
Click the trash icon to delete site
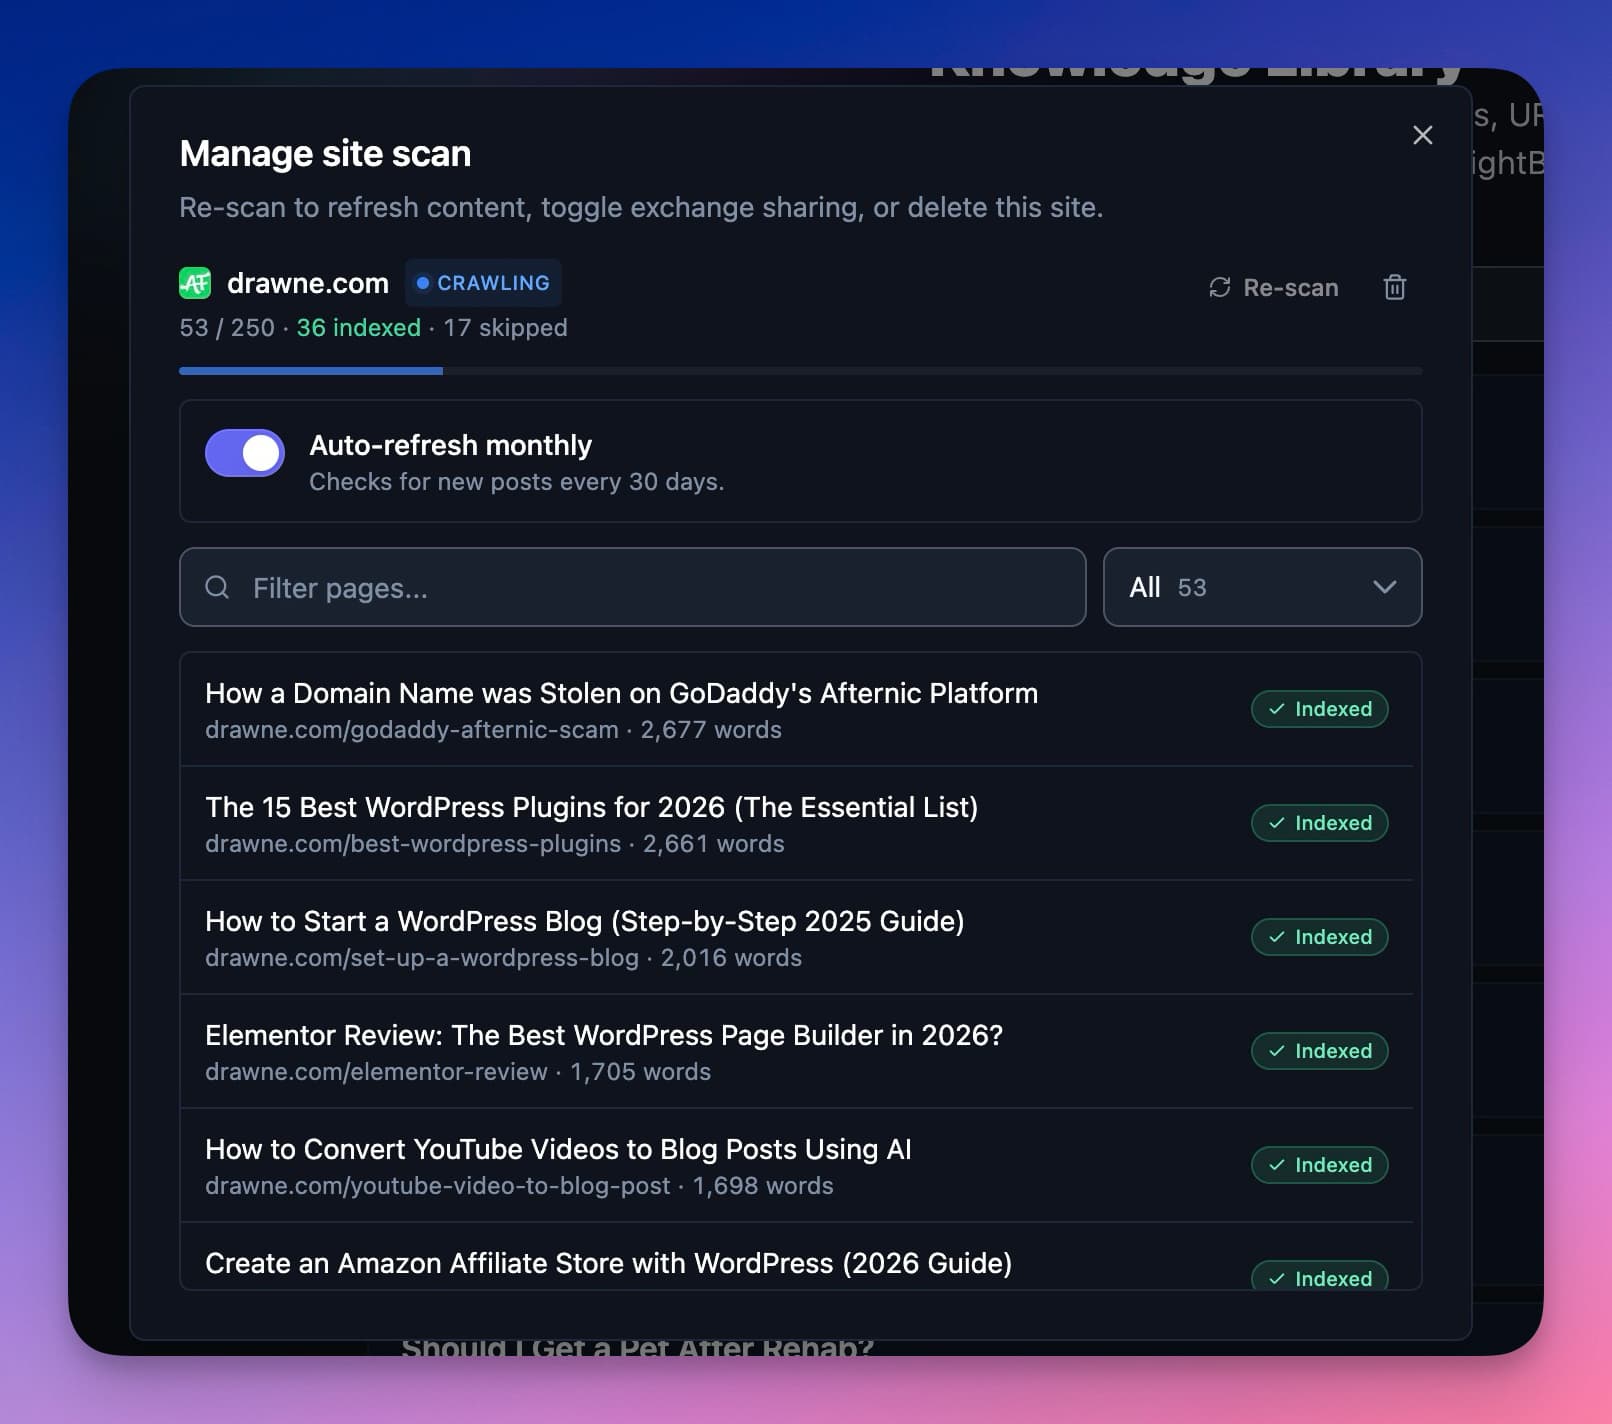tap(1394, 288)
